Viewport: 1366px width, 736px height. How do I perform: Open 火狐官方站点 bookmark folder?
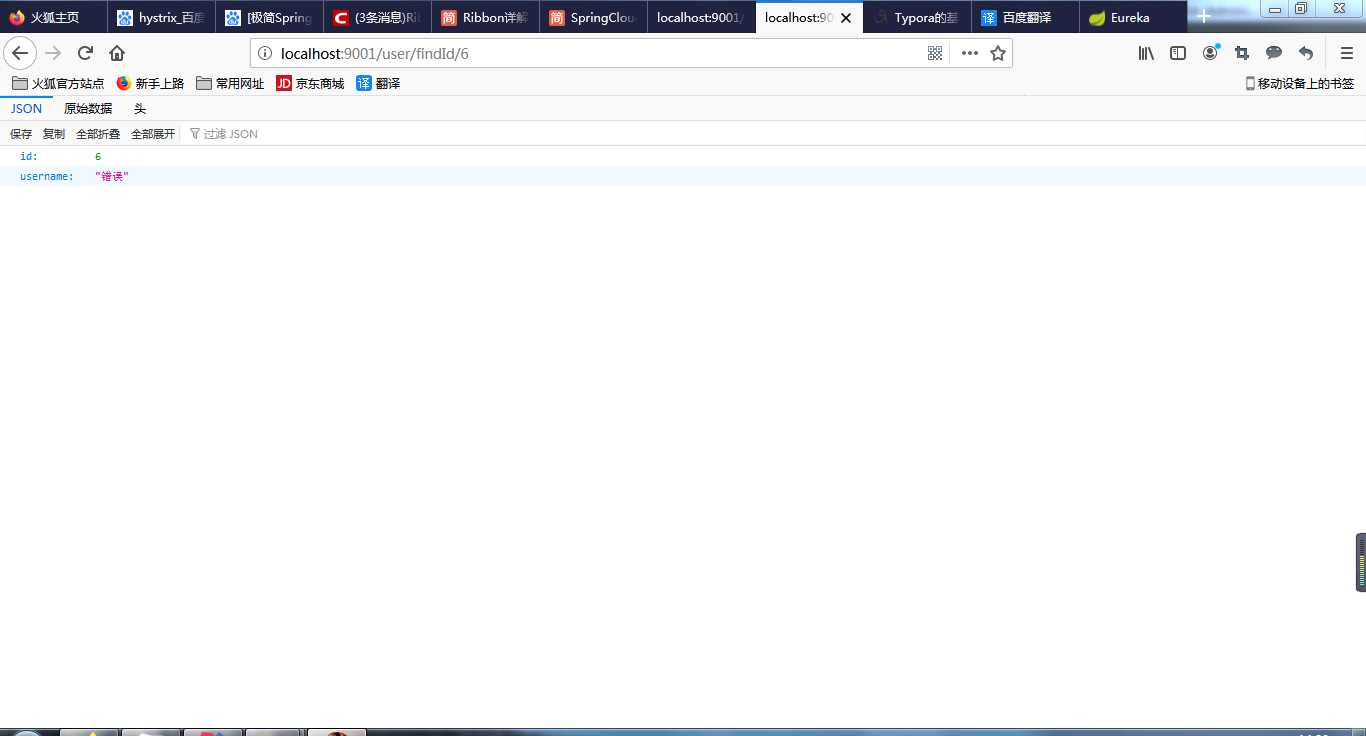[x=58, y=83]
